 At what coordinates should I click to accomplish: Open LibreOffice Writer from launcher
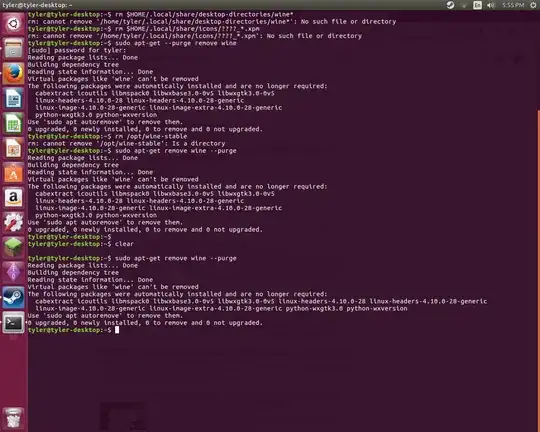(x=13, y=99)
